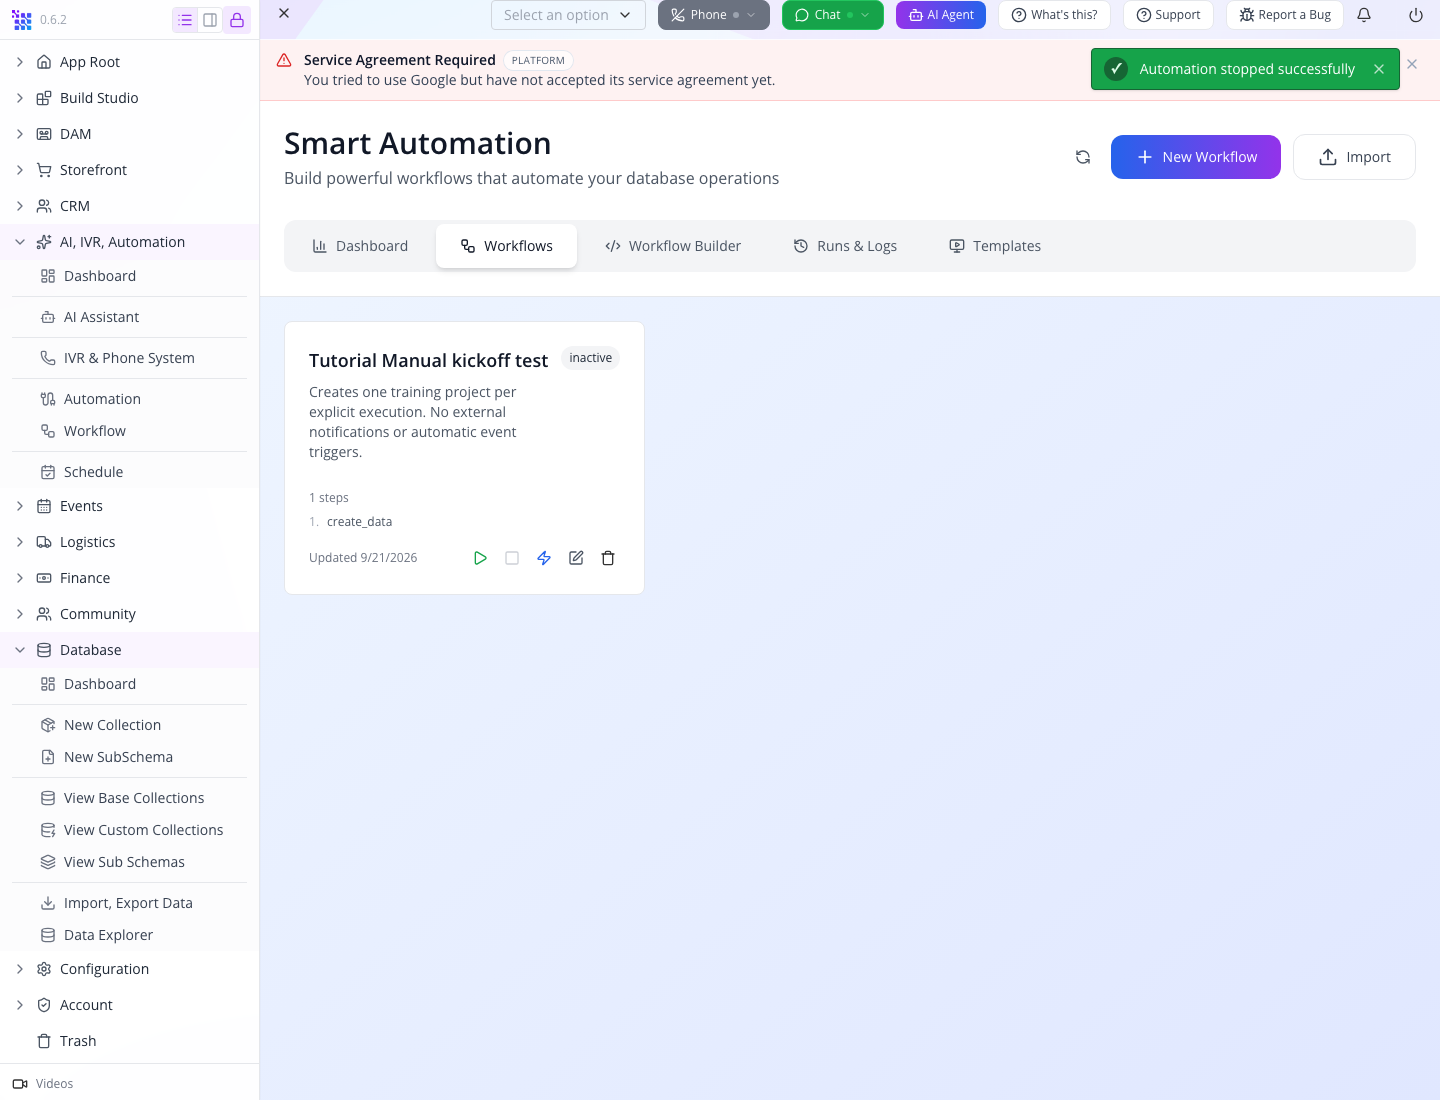Expand the App Root tree item
The height and width of the screenshot is (1100, 1440).
20,62
